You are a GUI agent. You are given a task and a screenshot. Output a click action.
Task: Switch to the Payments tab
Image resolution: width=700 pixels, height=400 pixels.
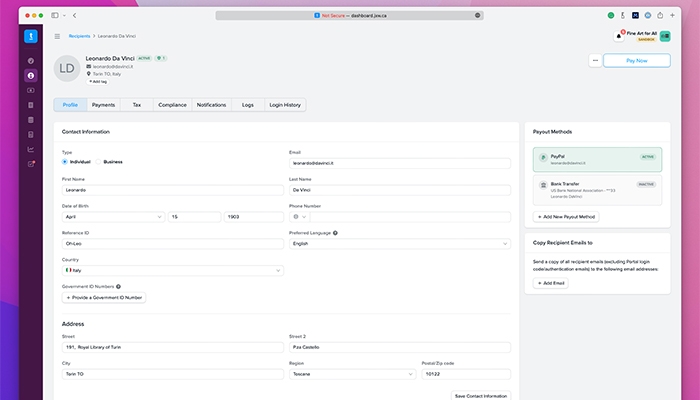pos(103,105)
